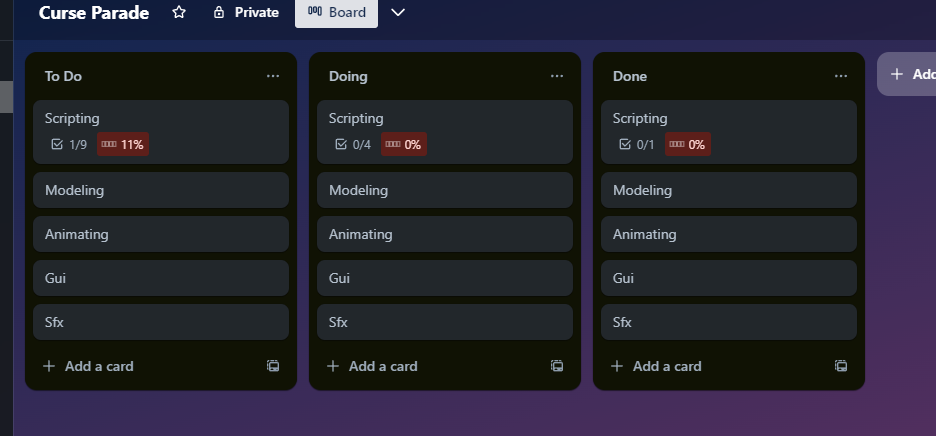Image resolution: width=936 pixels, height=436 pixels.
Task: Open the Sfx card in Done list
Action: (729, 322)
